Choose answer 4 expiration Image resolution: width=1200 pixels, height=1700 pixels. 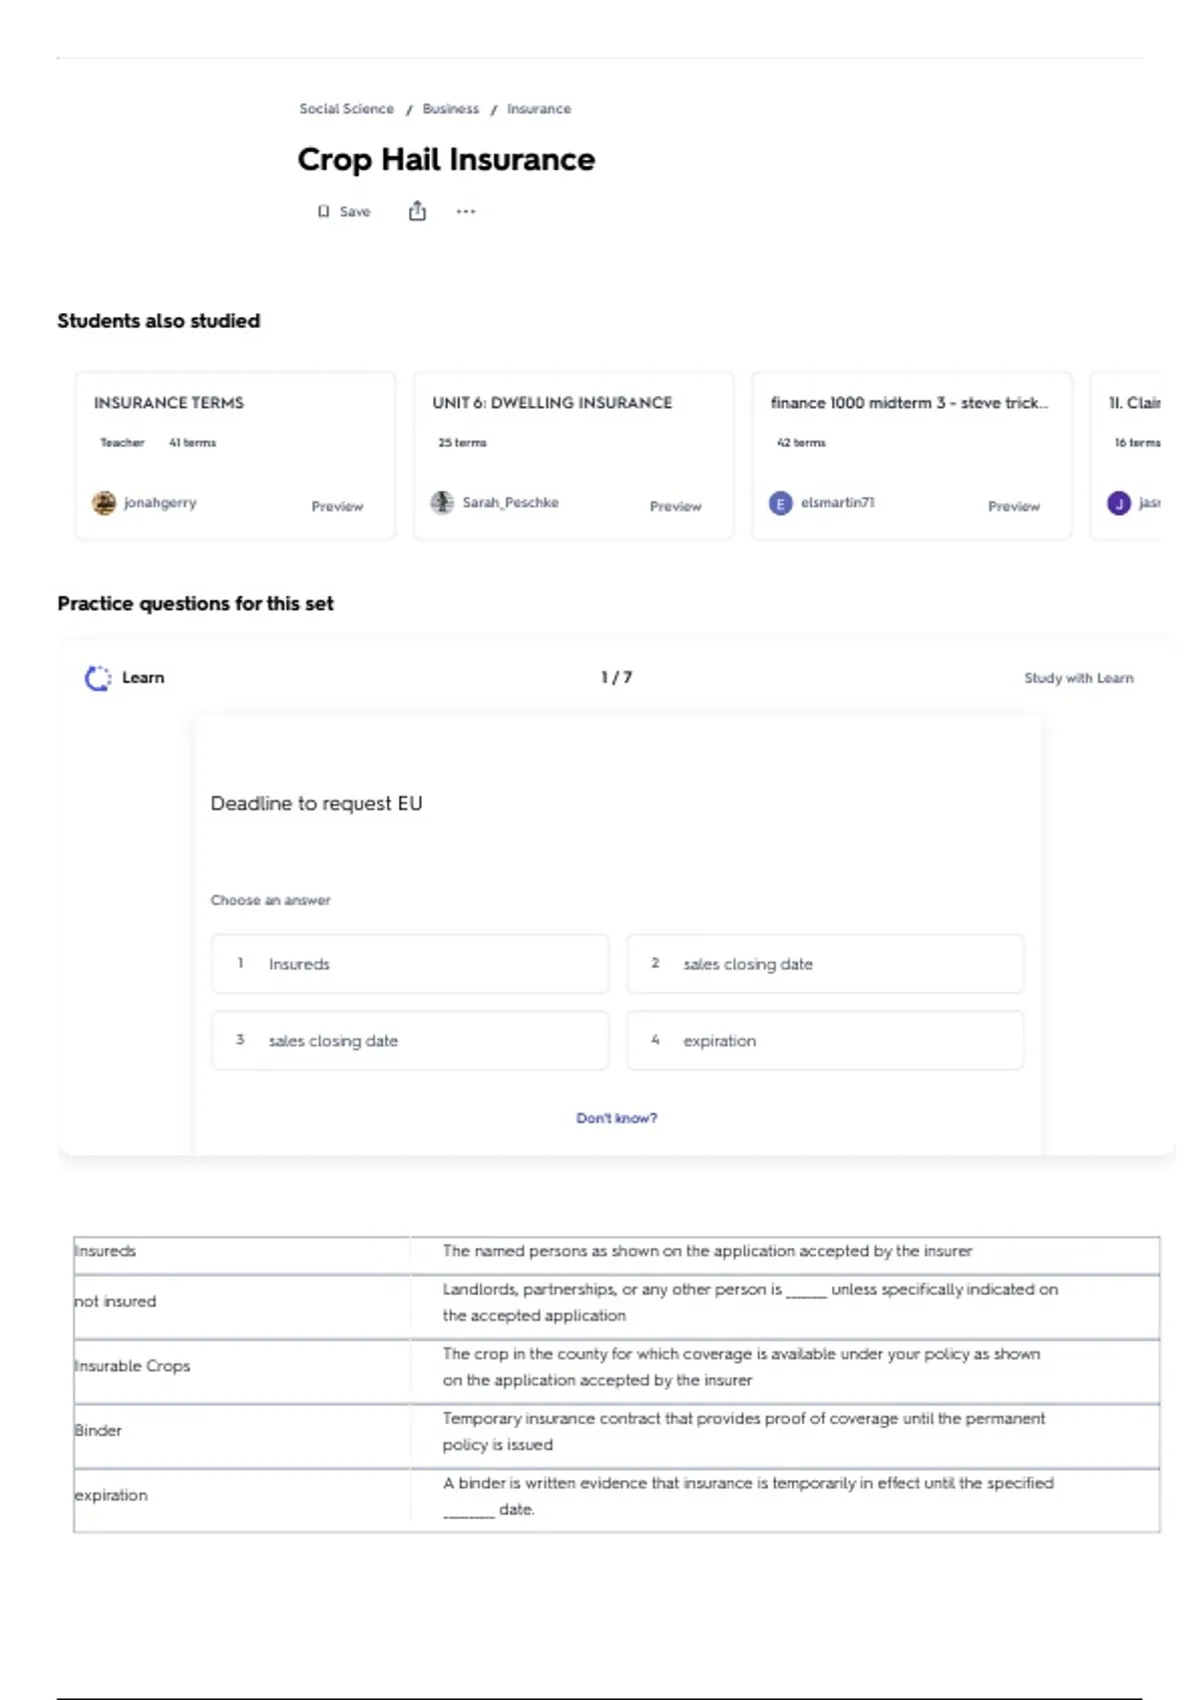(825, 1041)
